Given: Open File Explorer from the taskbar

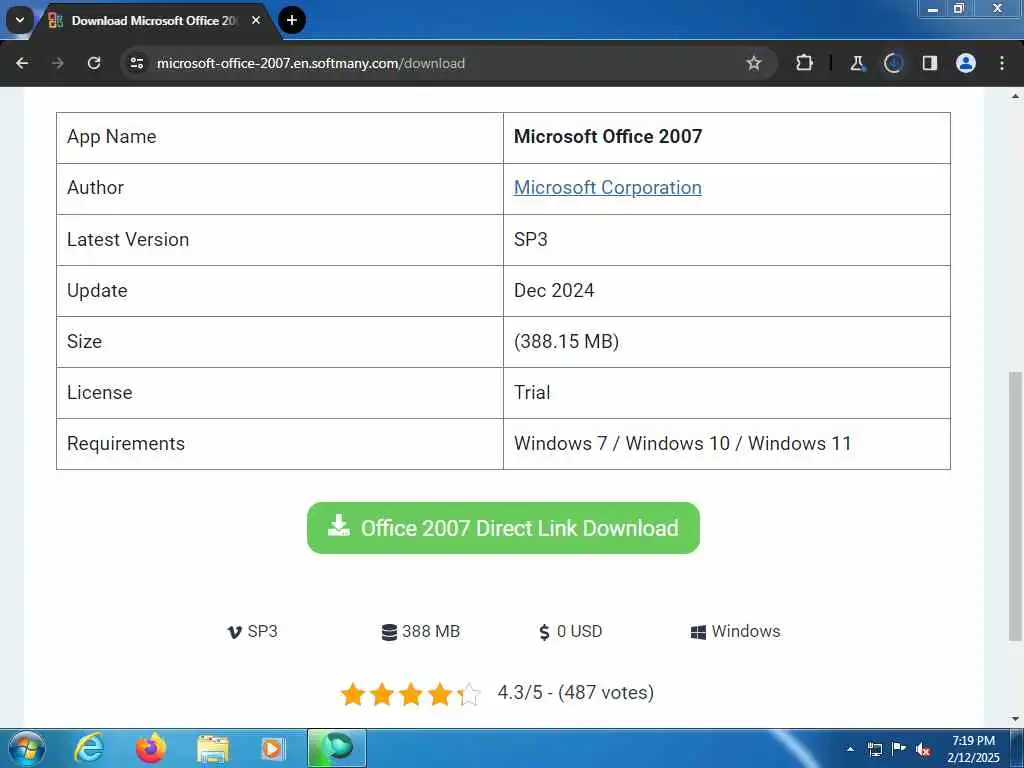Looking at the screenshot, I should [213, 749].
